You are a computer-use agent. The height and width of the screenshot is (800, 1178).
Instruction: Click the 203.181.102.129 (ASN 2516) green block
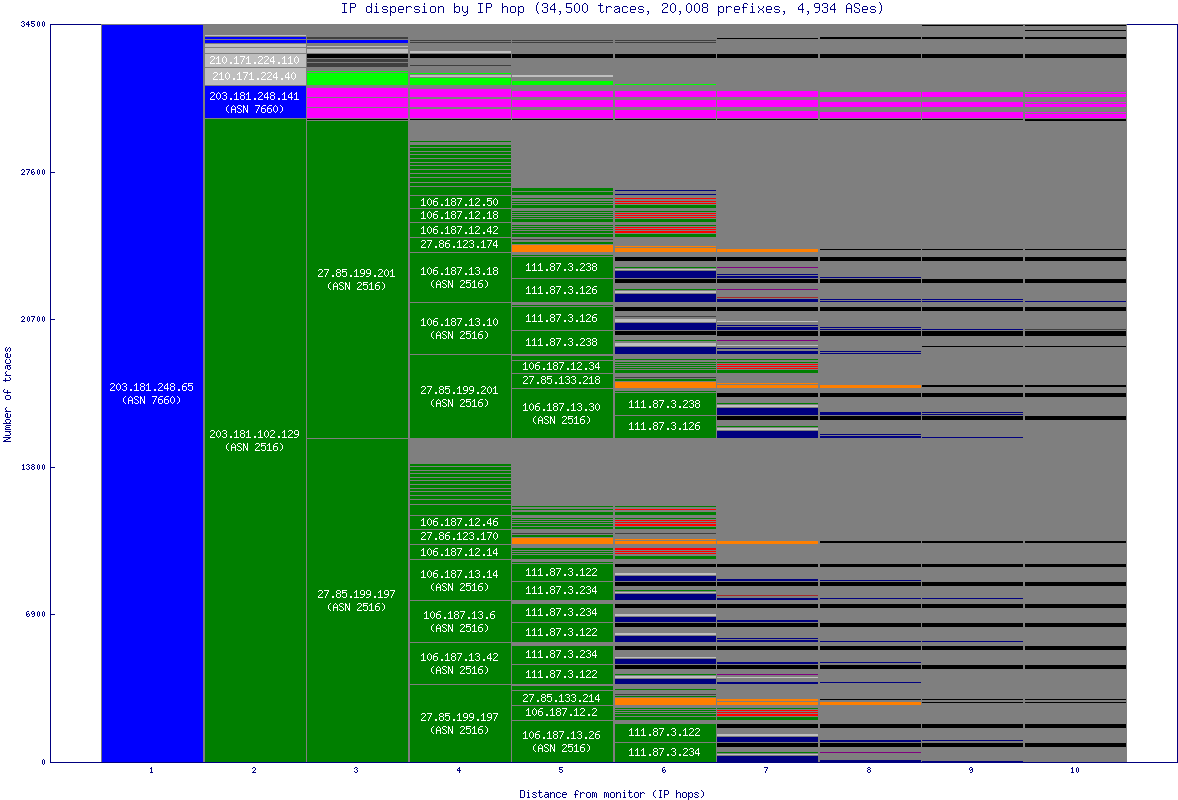(x=254, y=440)
